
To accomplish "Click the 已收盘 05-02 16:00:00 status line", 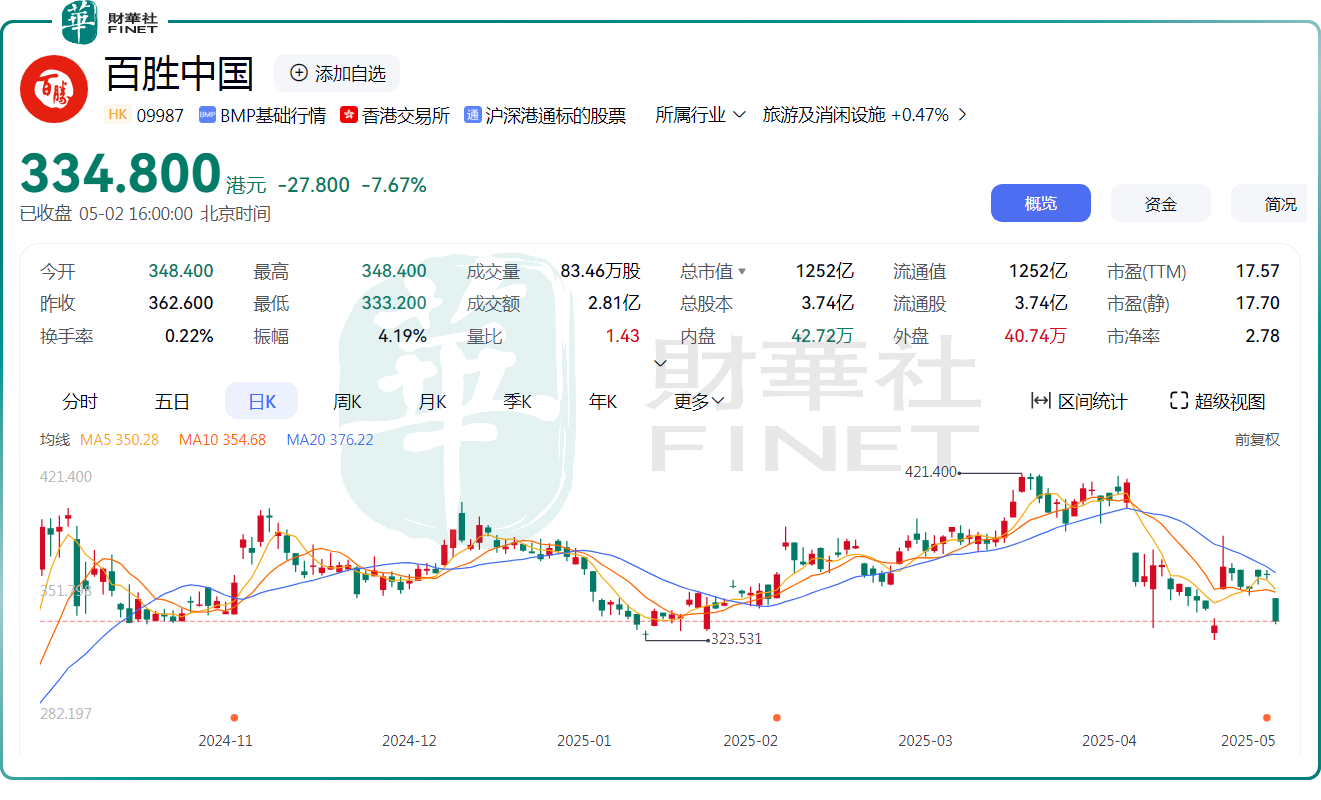I will click(145, 214).
